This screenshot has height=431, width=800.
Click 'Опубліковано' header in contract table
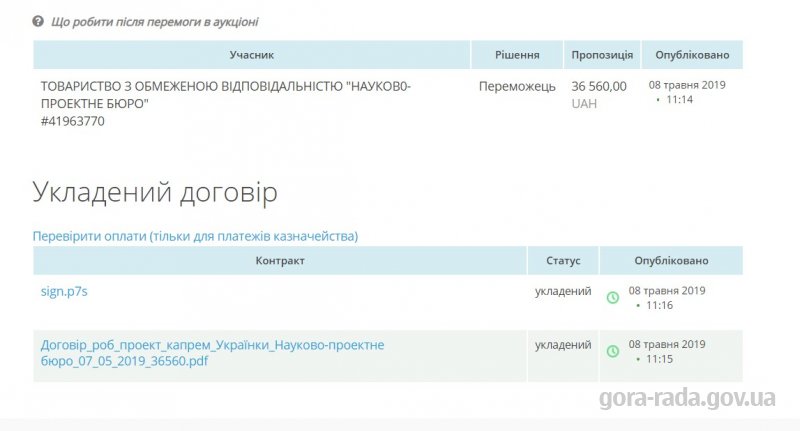(671, 261)
